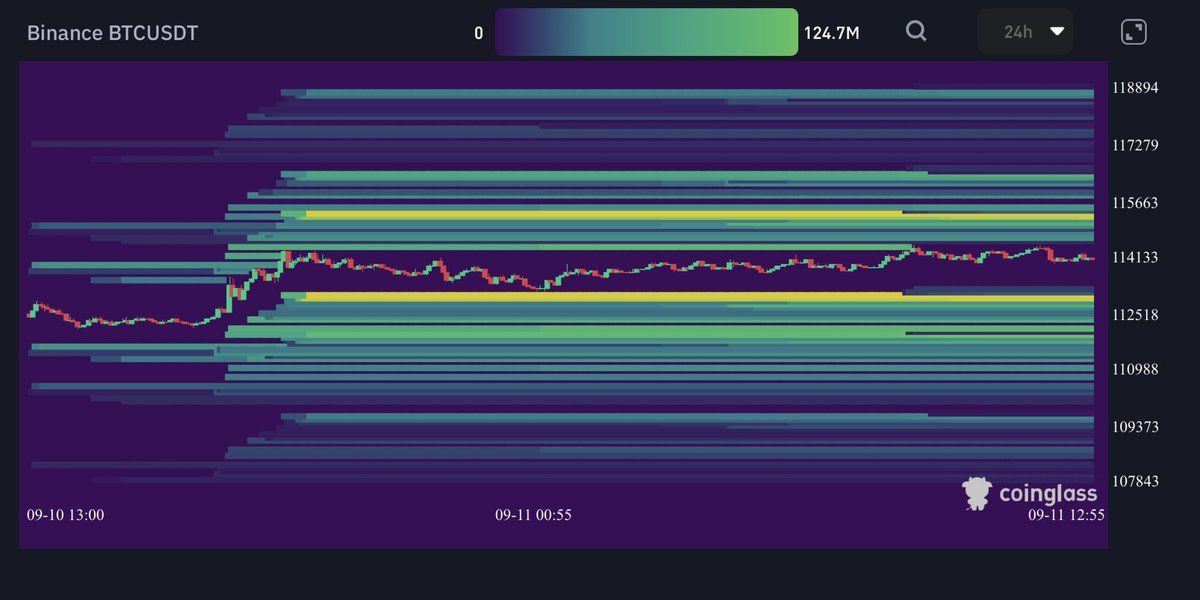Open the 24h timeframe dropdown

tap(1025, 31)
